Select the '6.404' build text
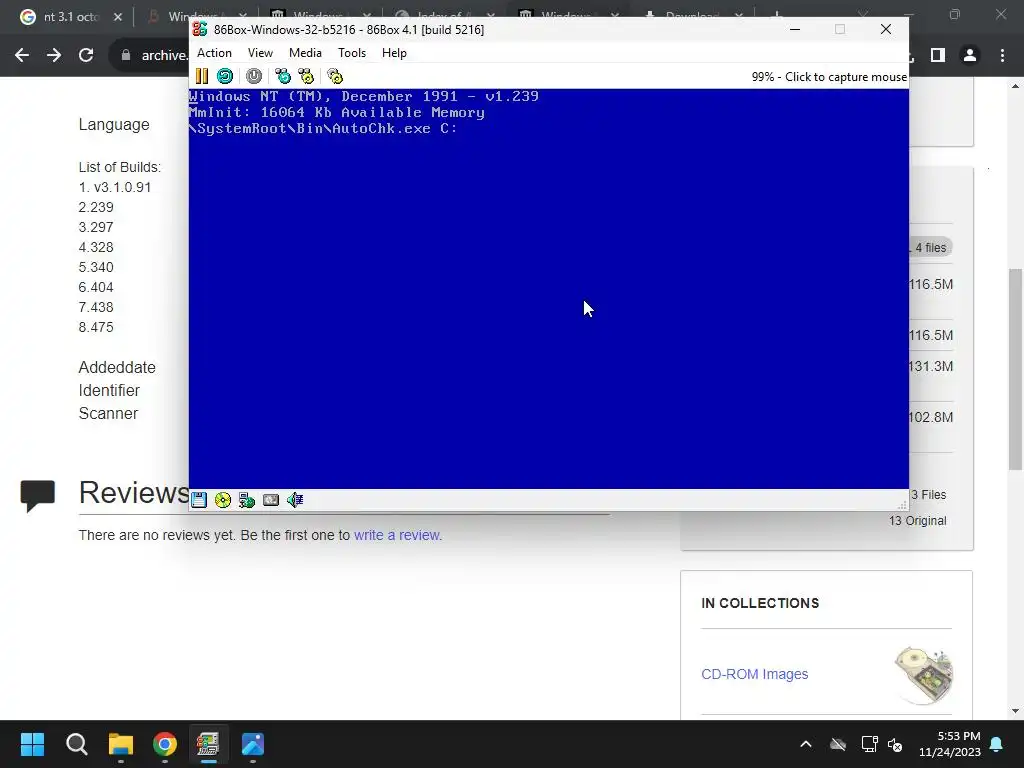 [x=96, y=287]
